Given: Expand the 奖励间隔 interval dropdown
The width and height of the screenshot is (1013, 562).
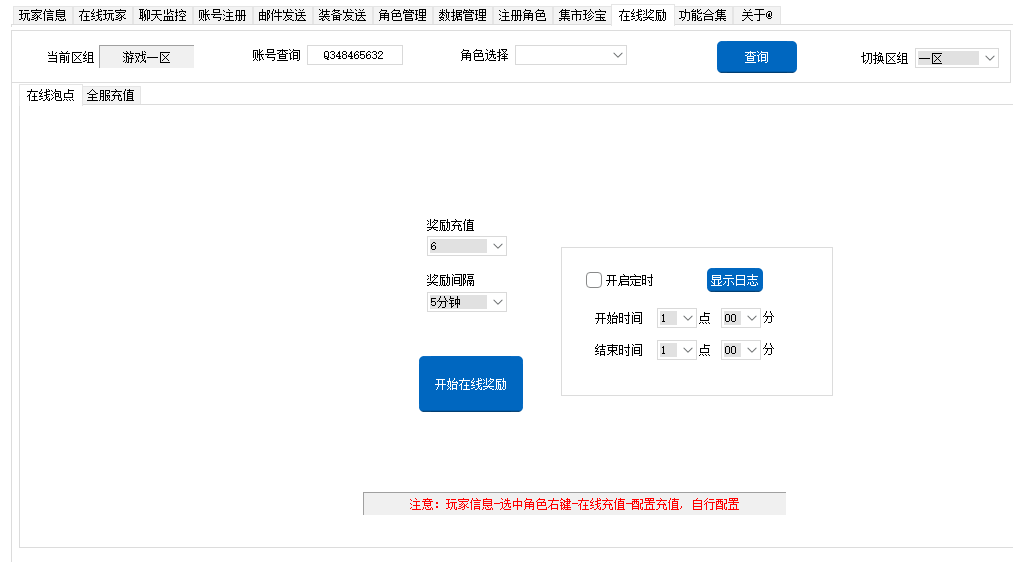Looking at the screenshot, I should [466, 302].
